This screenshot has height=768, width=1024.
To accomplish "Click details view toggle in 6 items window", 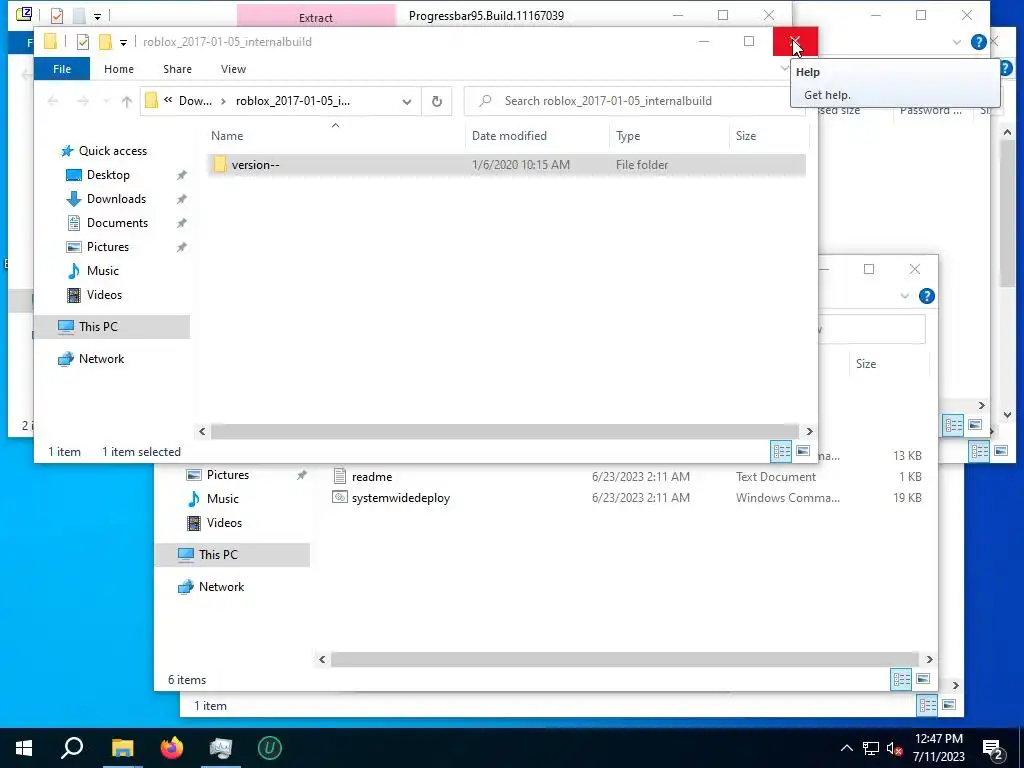I will [x=901, y=679].
